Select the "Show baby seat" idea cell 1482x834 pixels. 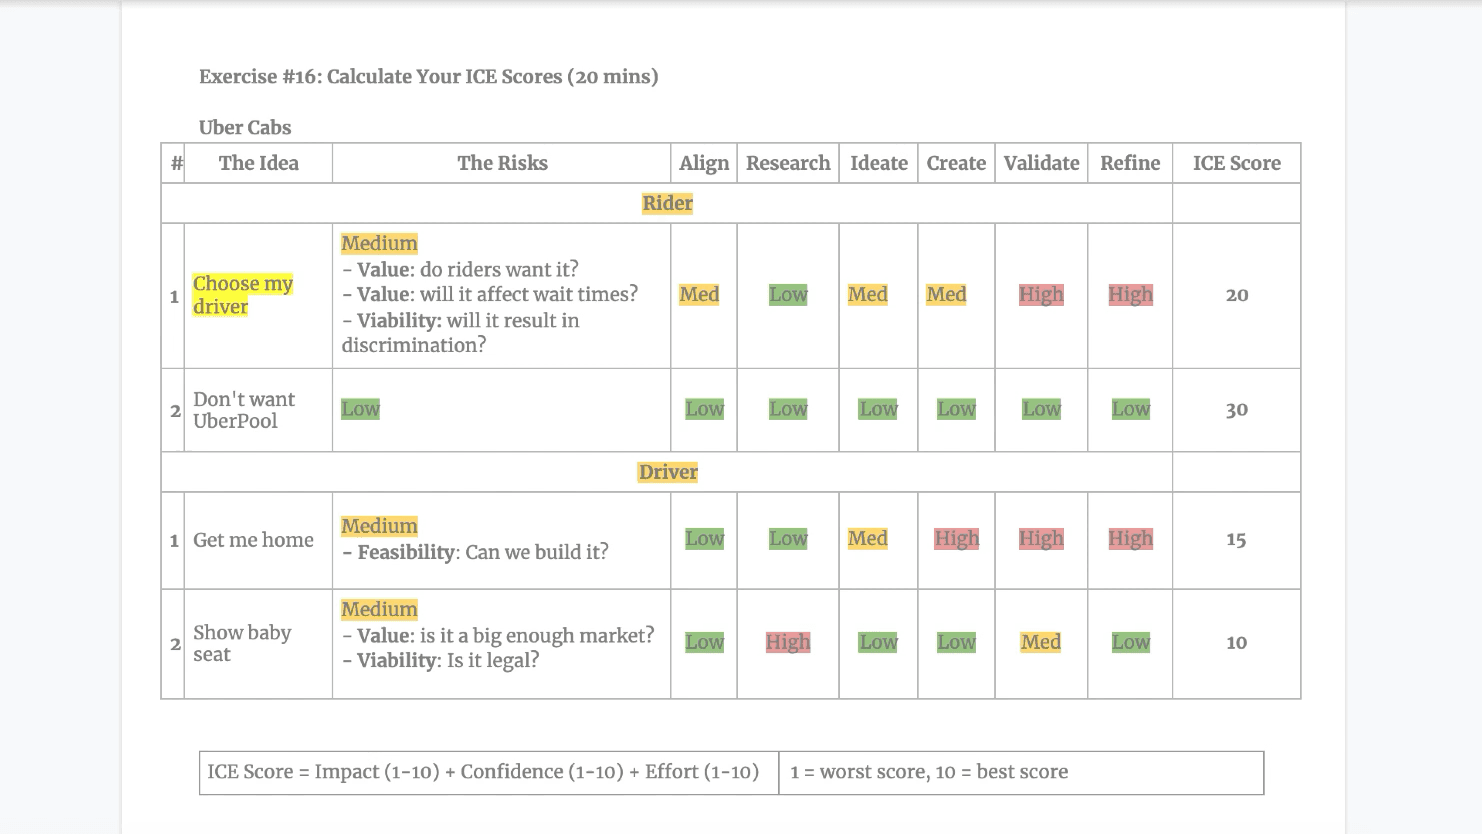click(242, 643)
